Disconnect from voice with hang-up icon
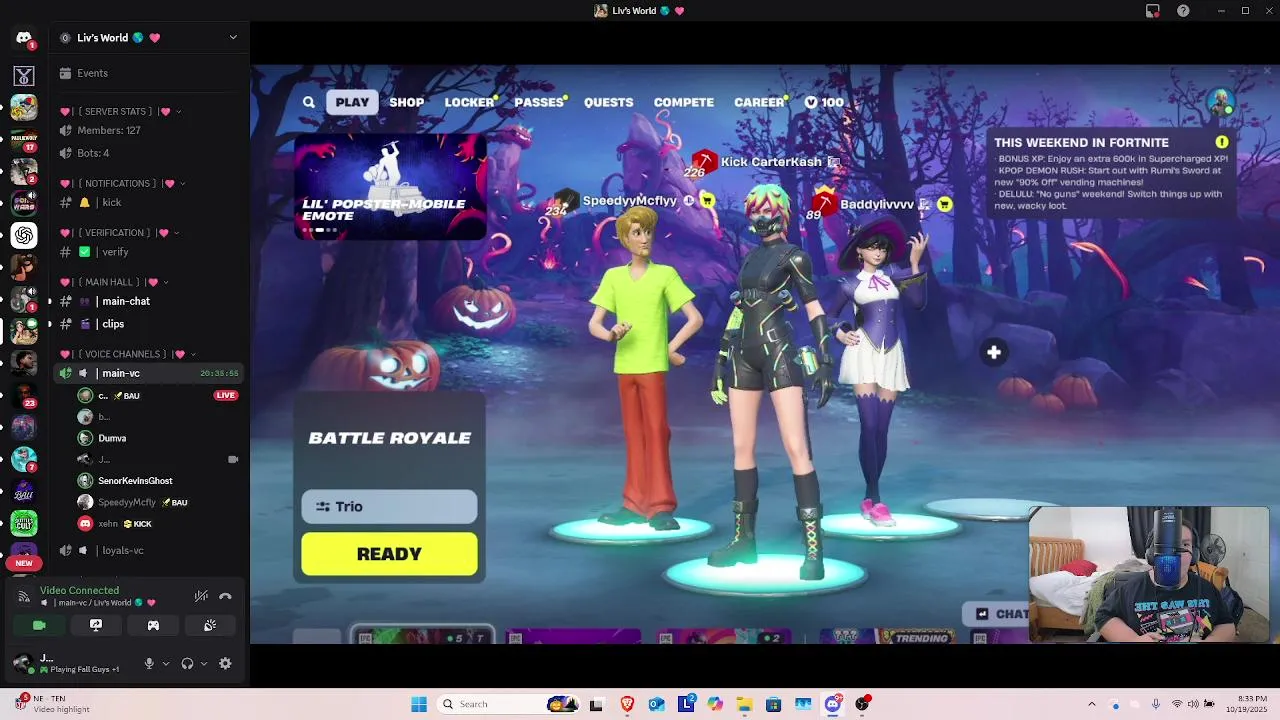Viewport: 1280px width, 720px height. click(x=225, y=596)
